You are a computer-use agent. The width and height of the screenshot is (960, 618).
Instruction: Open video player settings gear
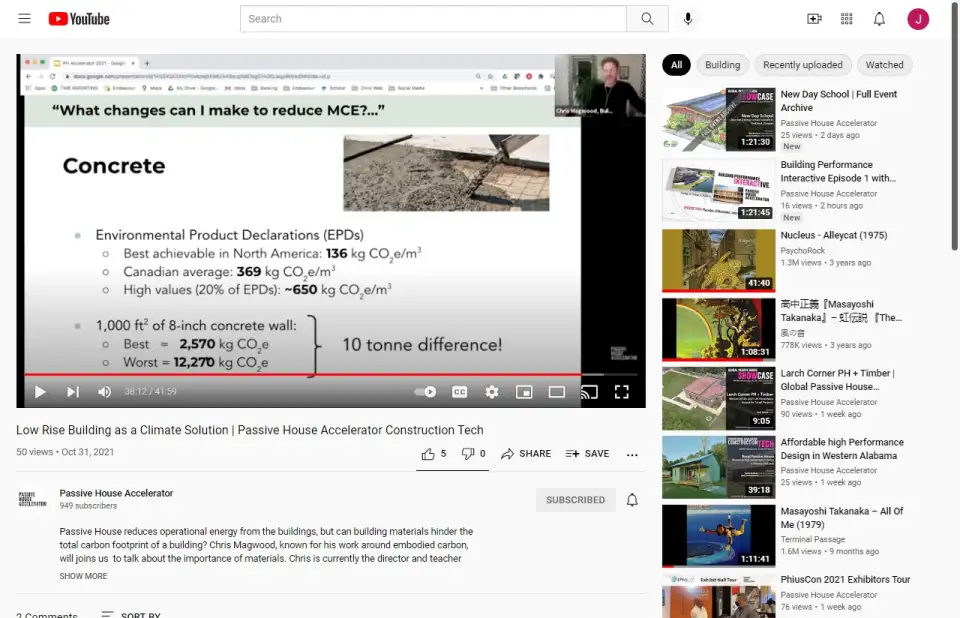492,392
